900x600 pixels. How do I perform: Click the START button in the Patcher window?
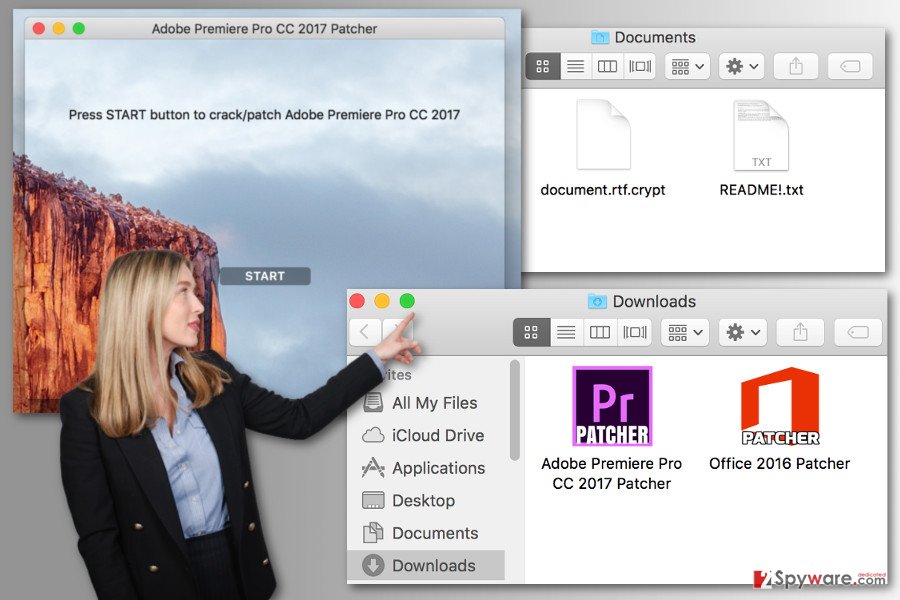coord(265,276)
